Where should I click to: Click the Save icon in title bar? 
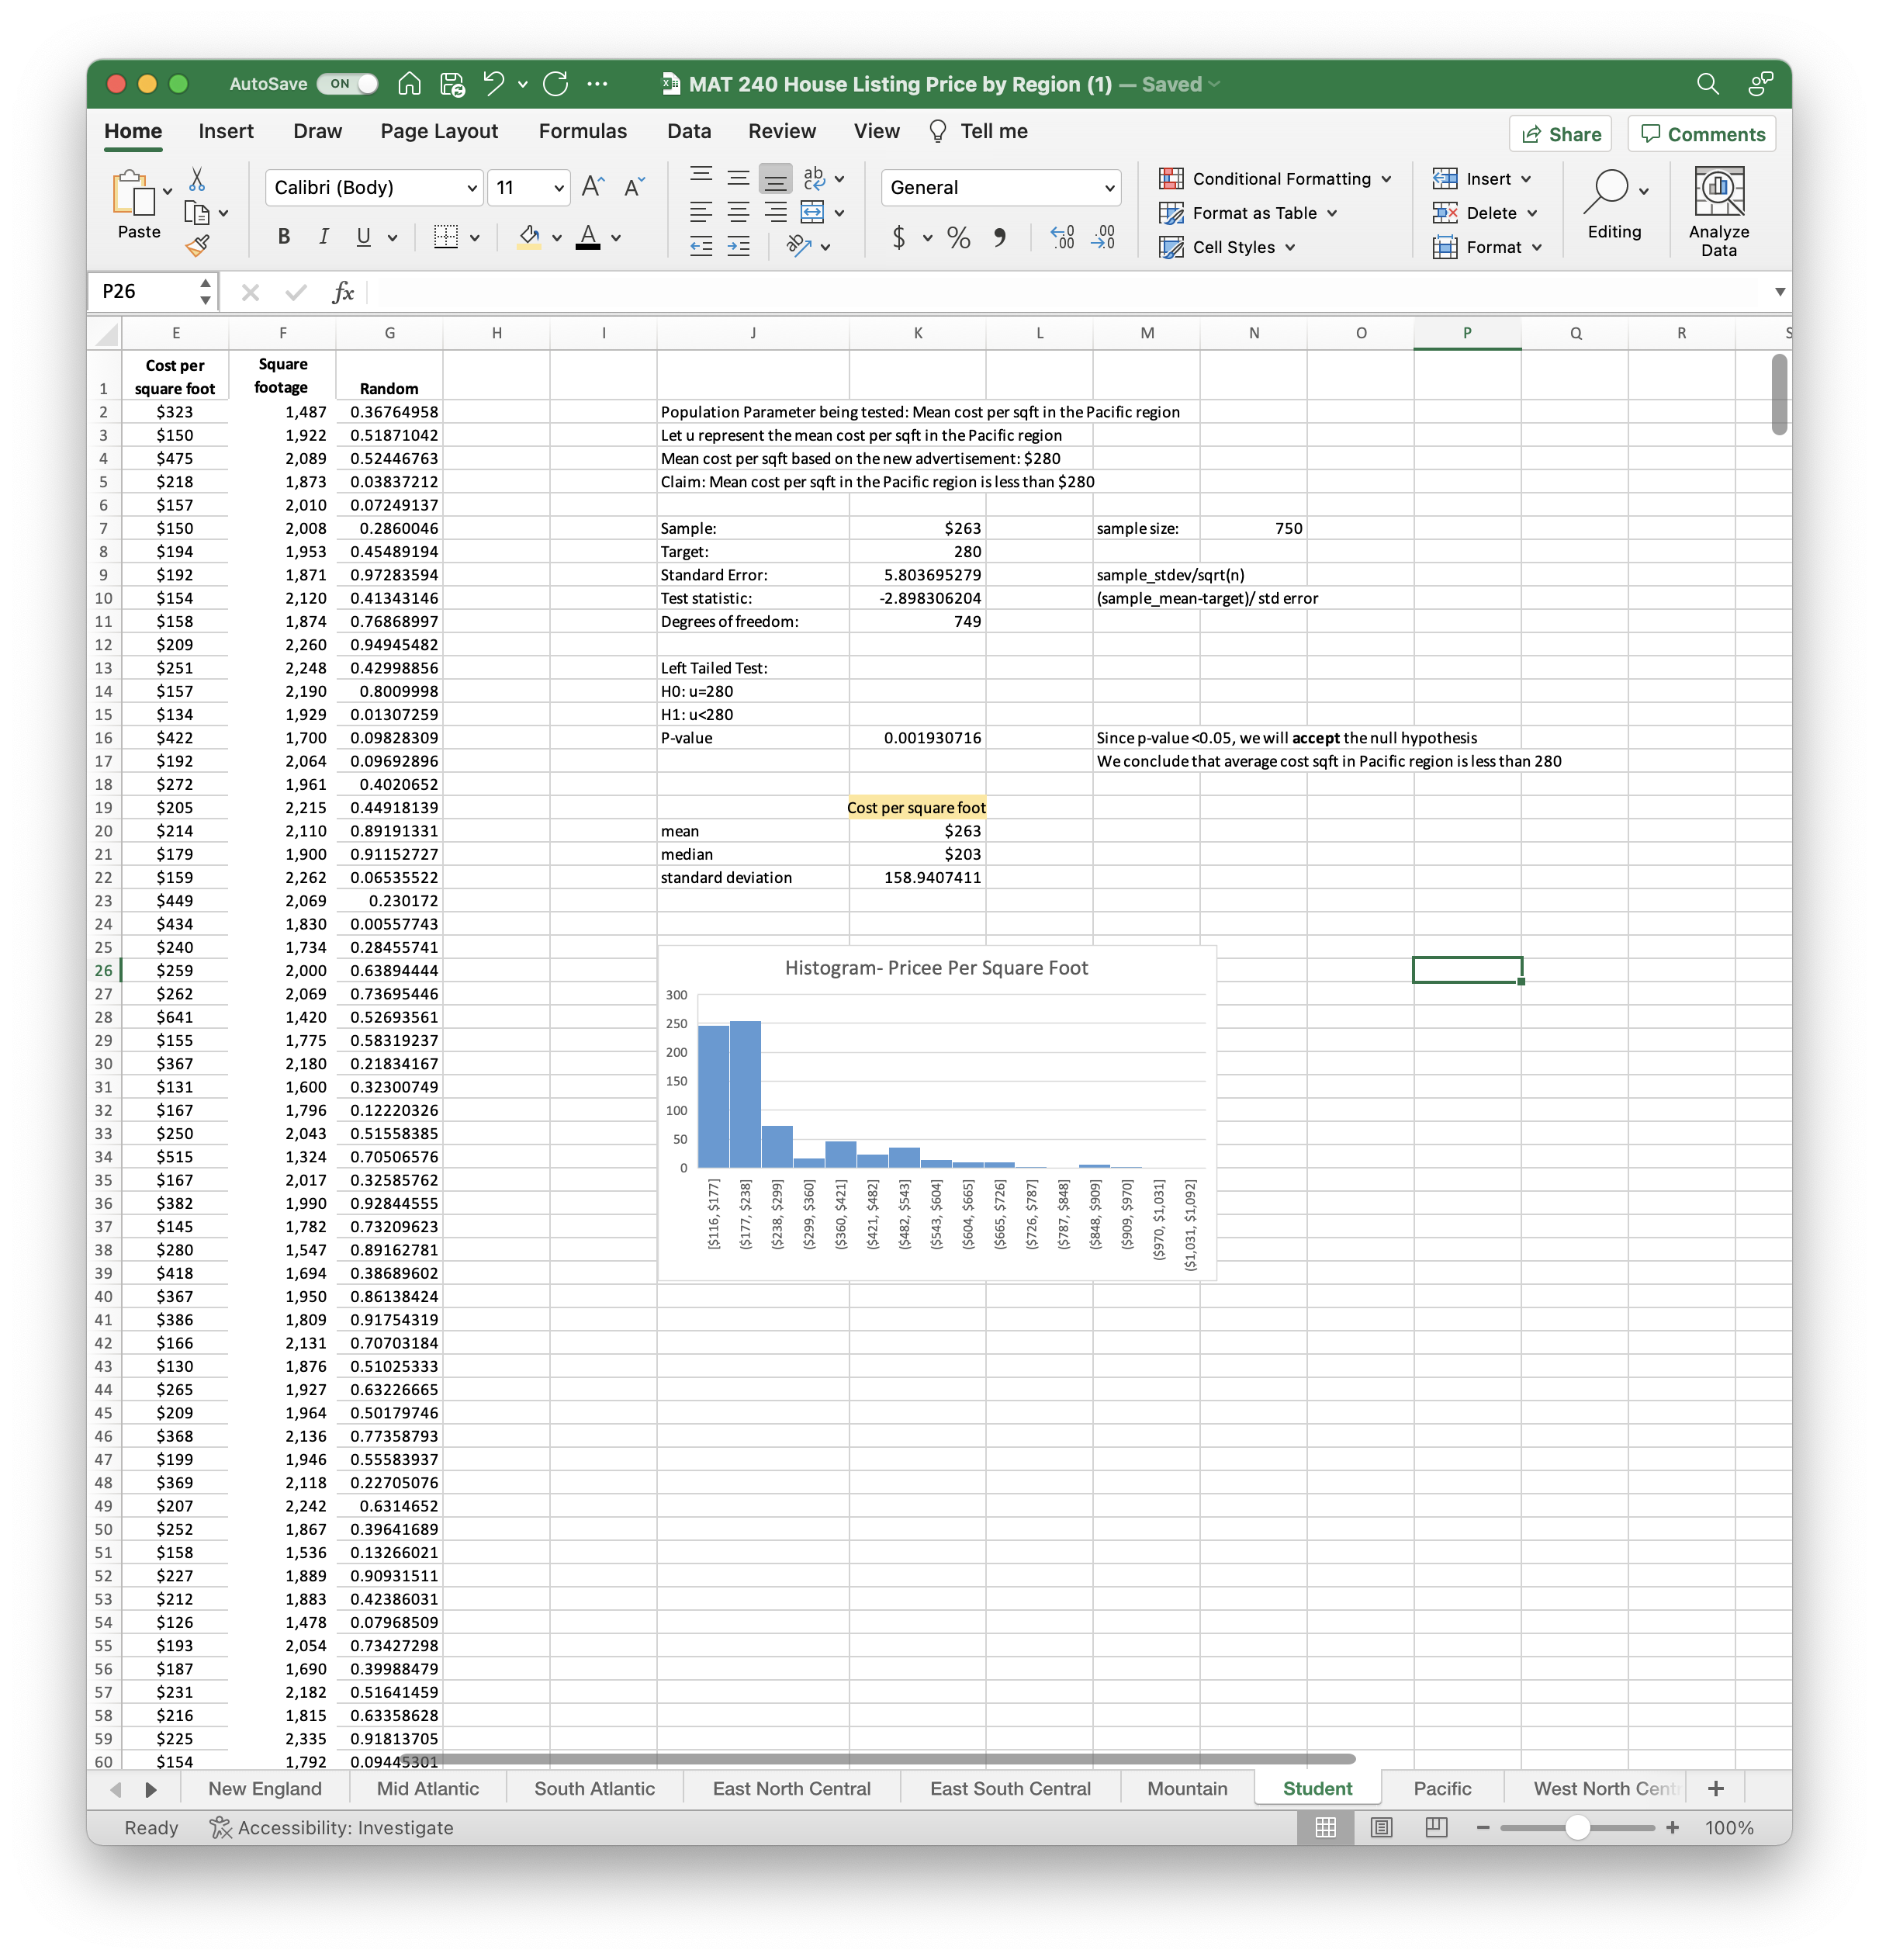click(452, 84)
